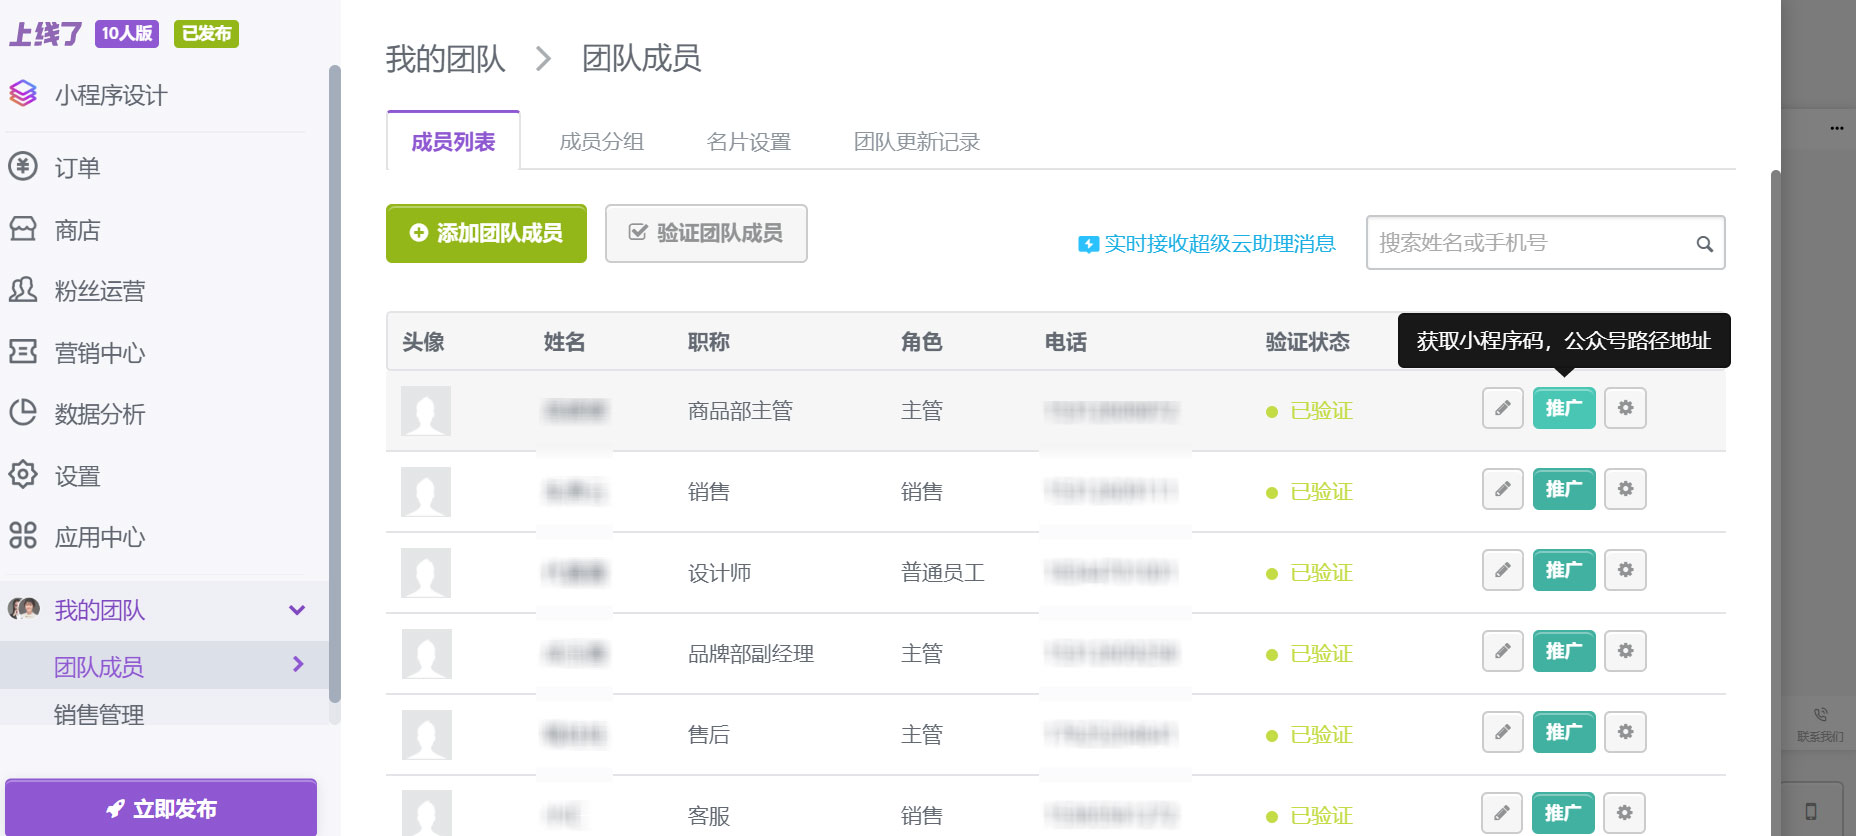
Task: Click the sidebar vertical scrollbar
Action: click(335, 385)
